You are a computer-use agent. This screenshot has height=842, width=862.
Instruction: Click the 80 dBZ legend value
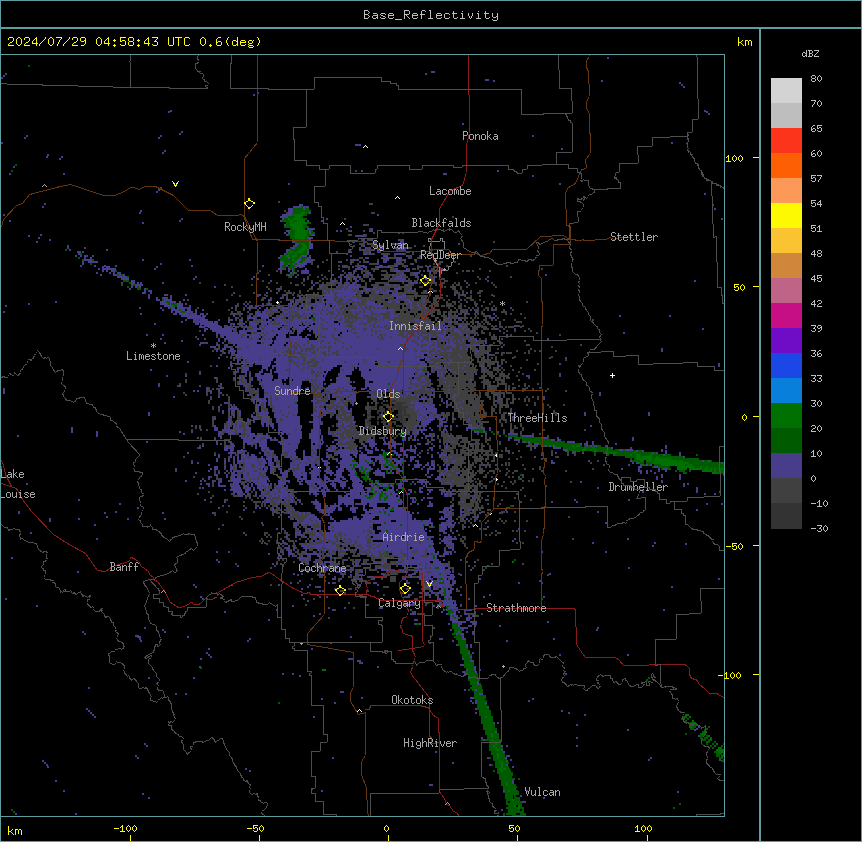(816, 79)
